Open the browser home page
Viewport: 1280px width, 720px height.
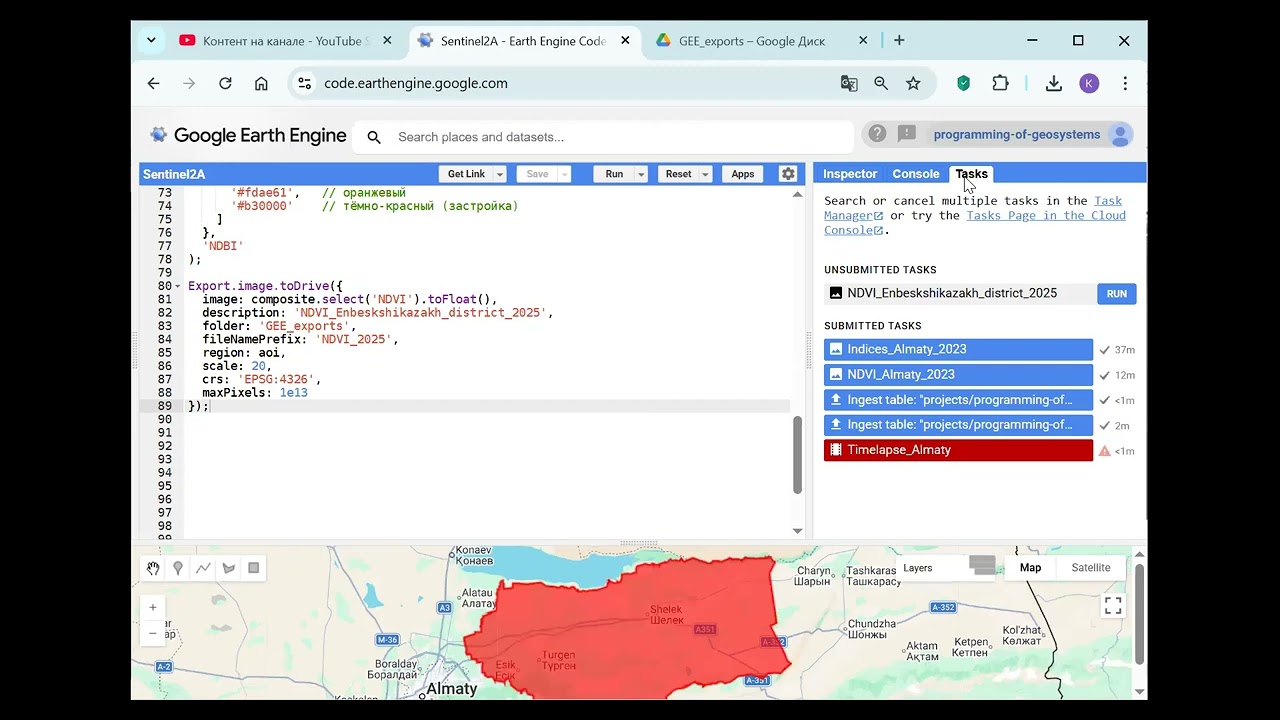(x=261, y=84)
